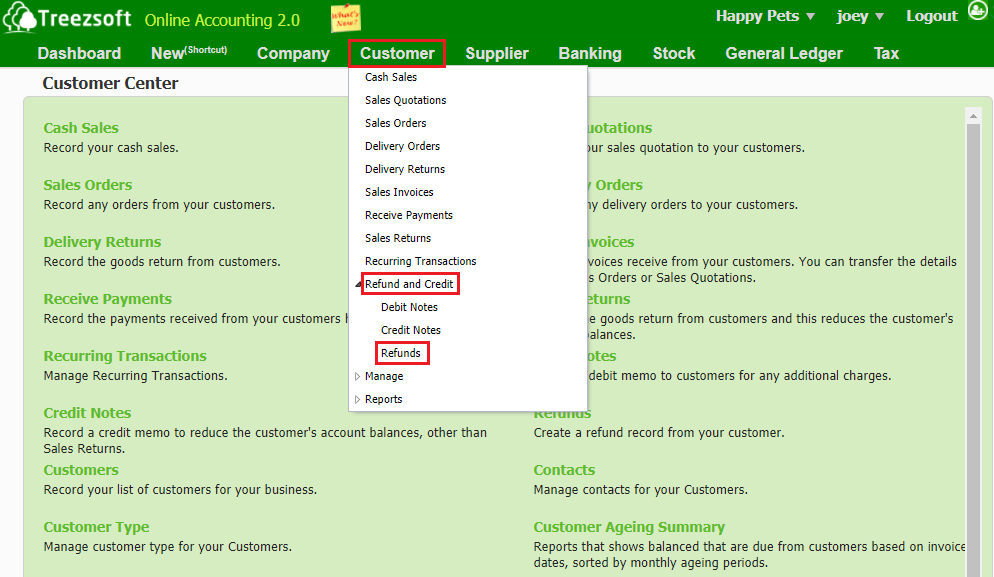Collapse the Refund and Credit submenu arrow

click(x=359, y=285)
